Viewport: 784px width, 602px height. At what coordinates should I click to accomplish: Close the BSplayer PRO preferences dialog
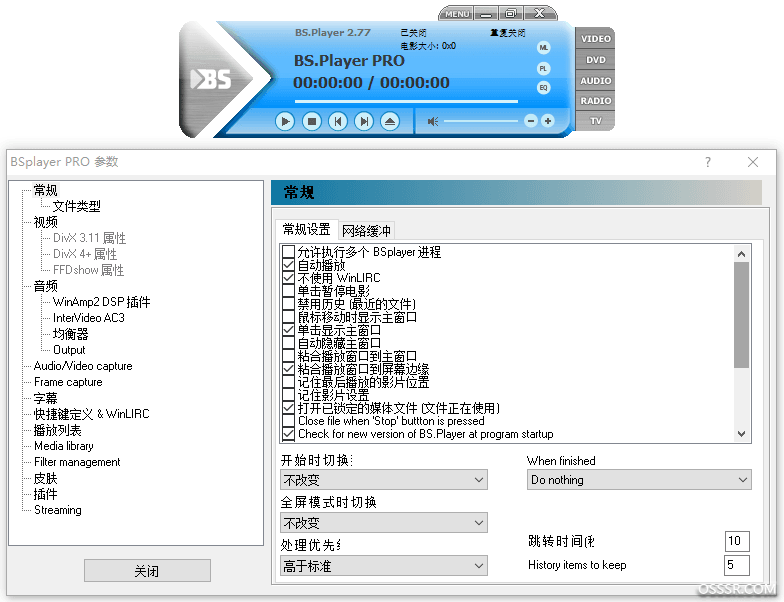point(752,162)
